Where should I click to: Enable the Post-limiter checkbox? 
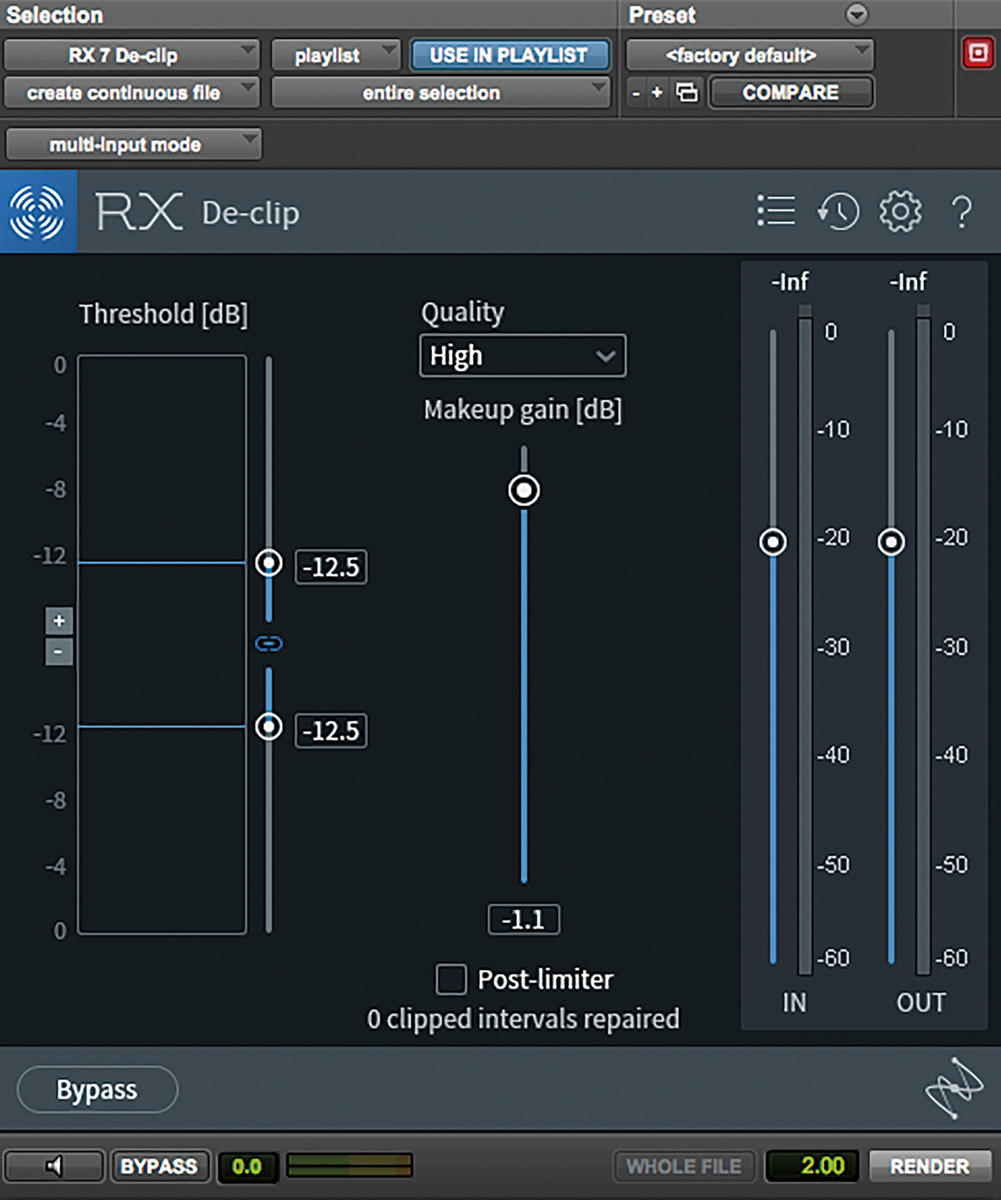click(451, 979)
